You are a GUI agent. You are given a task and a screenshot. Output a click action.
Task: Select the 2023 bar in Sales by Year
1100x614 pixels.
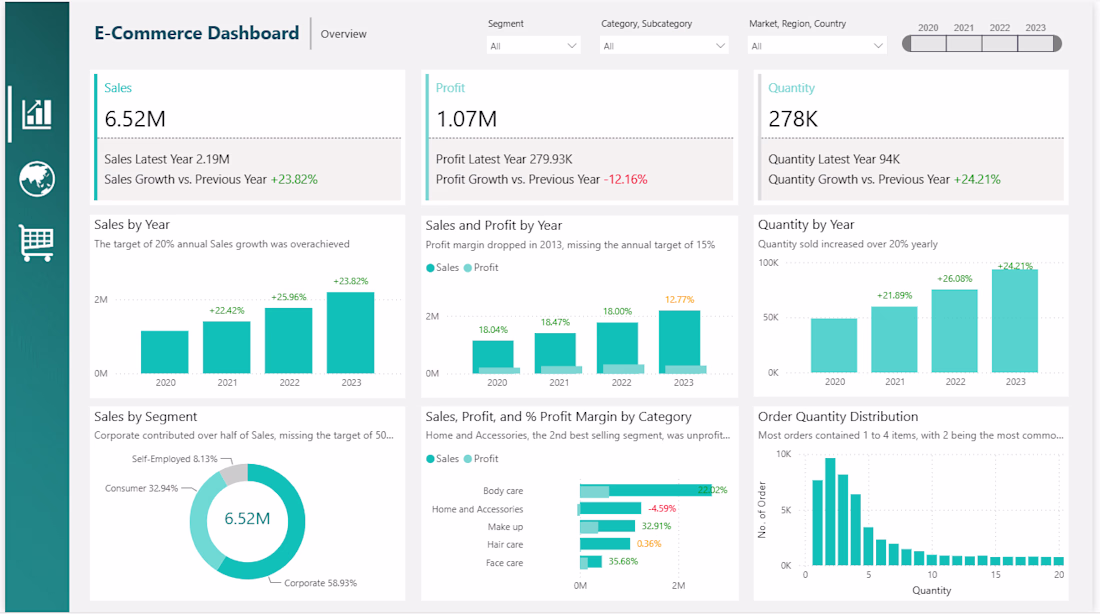tap(350, 333)
